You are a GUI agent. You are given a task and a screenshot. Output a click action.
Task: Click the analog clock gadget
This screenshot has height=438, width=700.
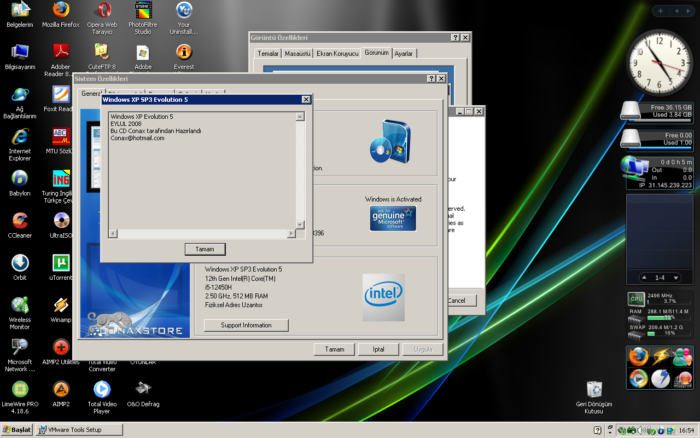(x=659, y=62)
